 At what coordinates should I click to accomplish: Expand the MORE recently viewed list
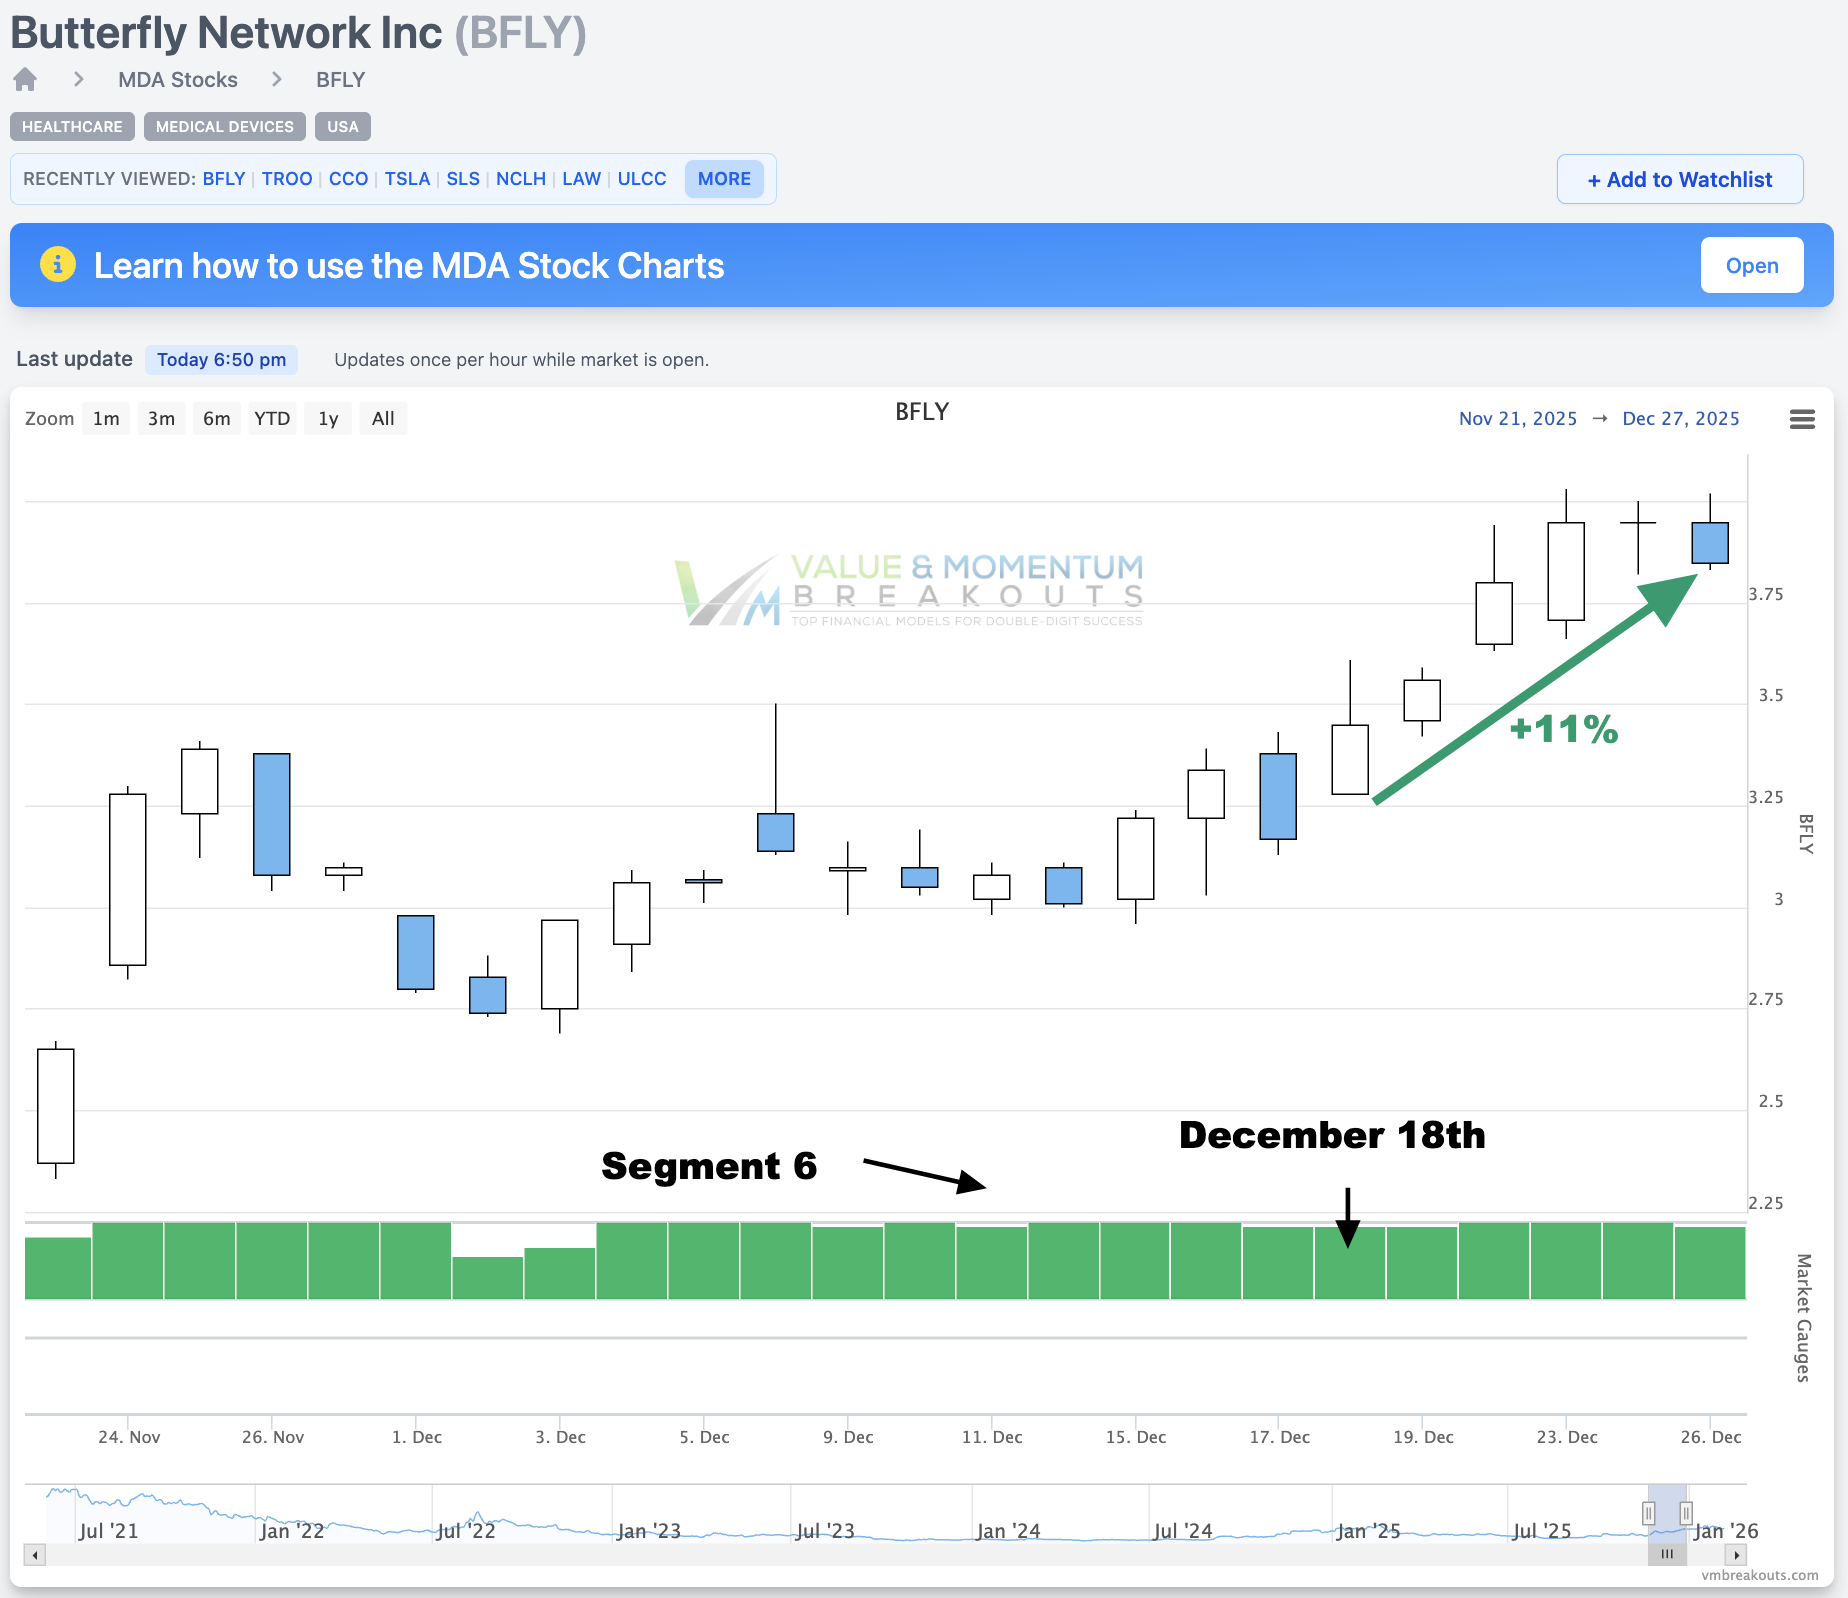point(724,178)
